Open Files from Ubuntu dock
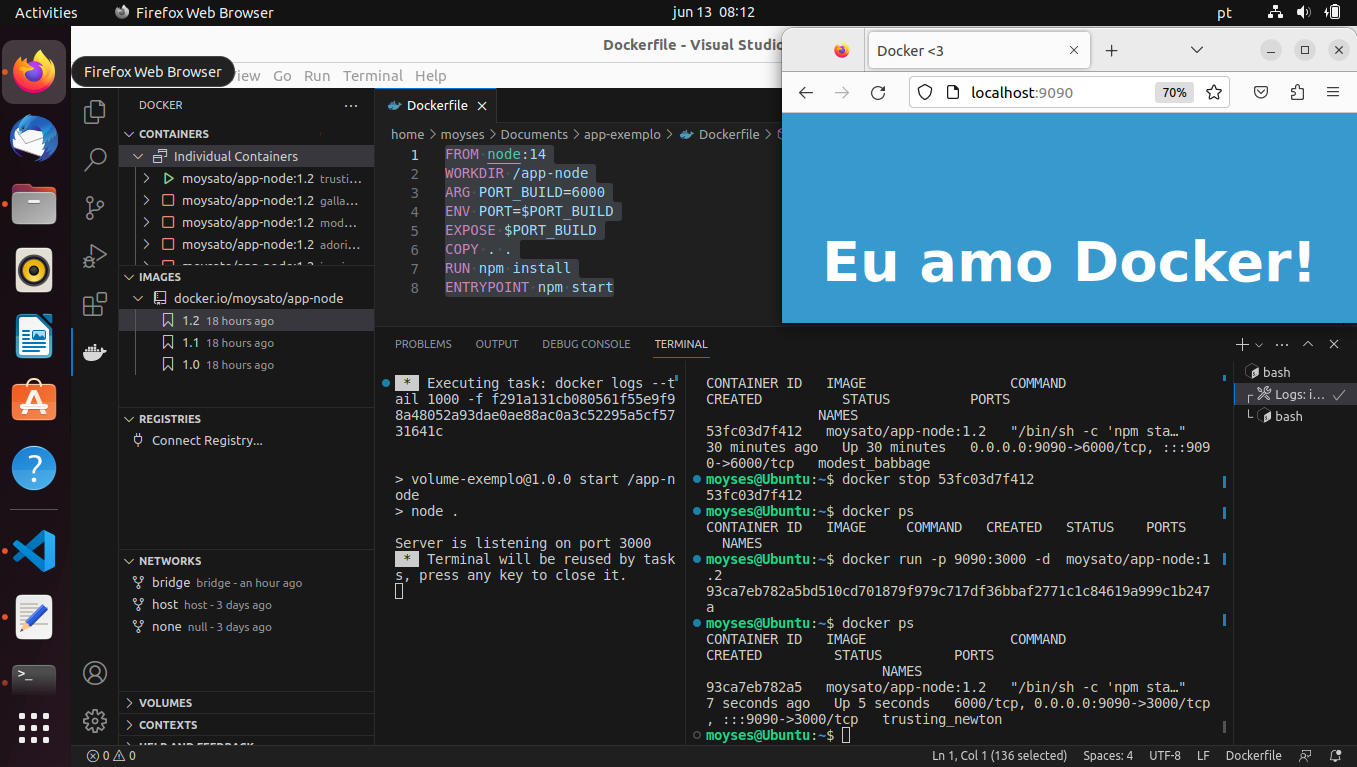The image size is (1357, 767). (x=34, y=204)
